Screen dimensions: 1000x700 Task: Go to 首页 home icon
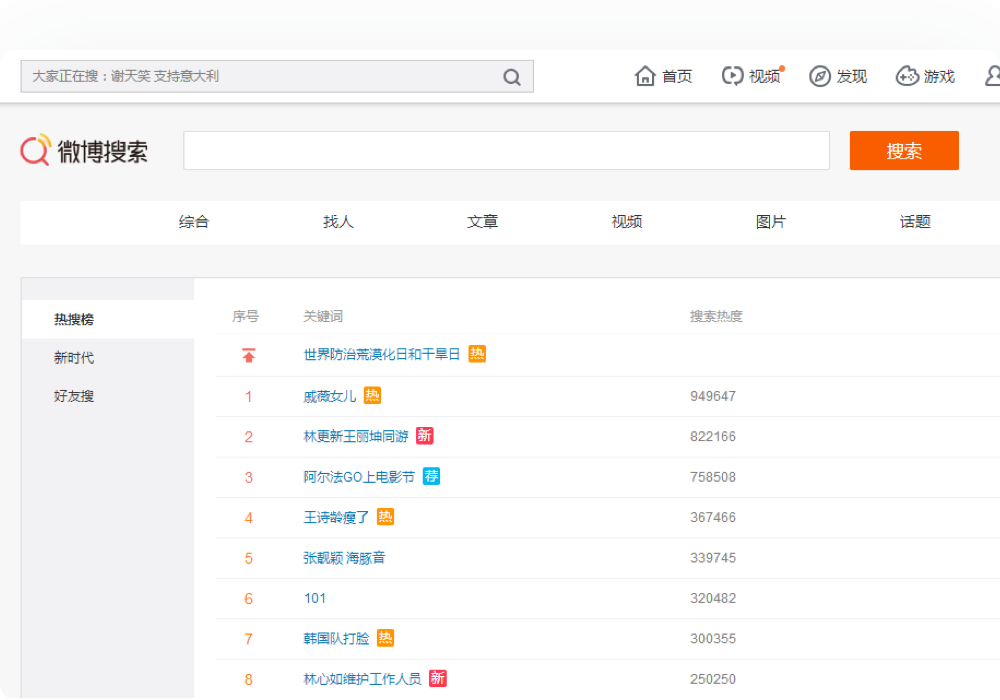click(645, 76)
